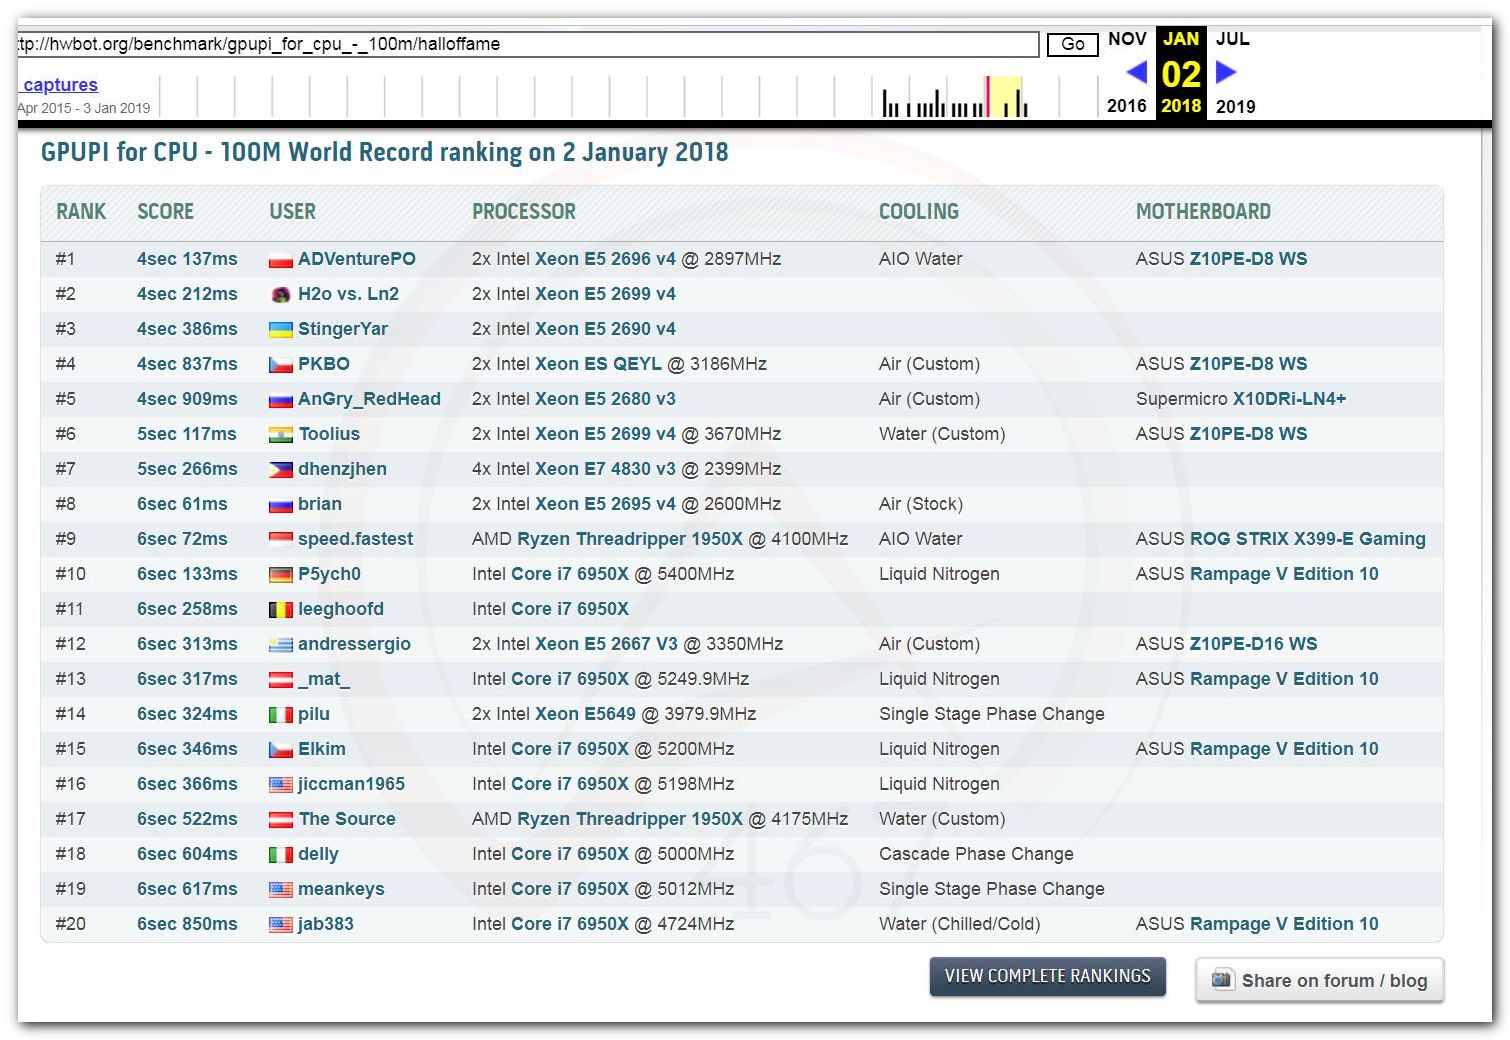Click H2o vs. Ln2's avatar icon

click(281, 295)
